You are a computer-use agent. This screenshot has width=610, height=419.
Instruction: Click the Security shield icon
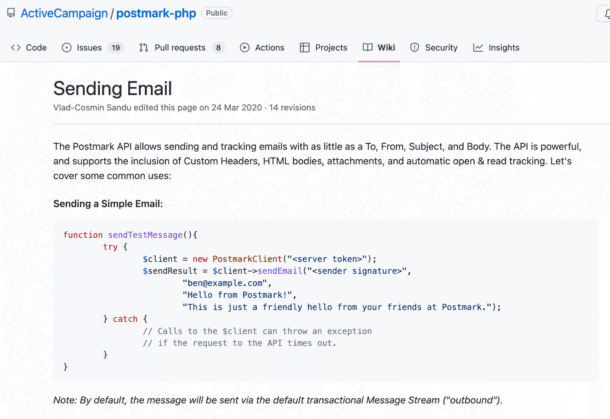(415, 47)
